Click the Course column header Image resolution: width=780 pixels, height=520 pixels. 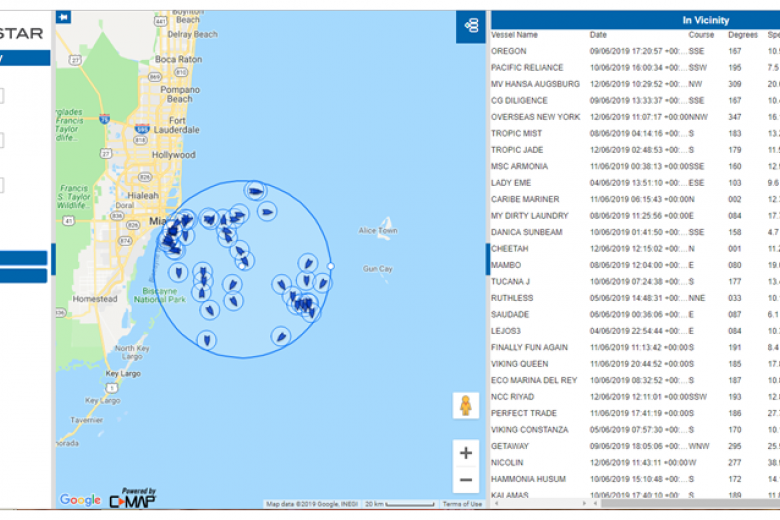click(x=701, y=35)
